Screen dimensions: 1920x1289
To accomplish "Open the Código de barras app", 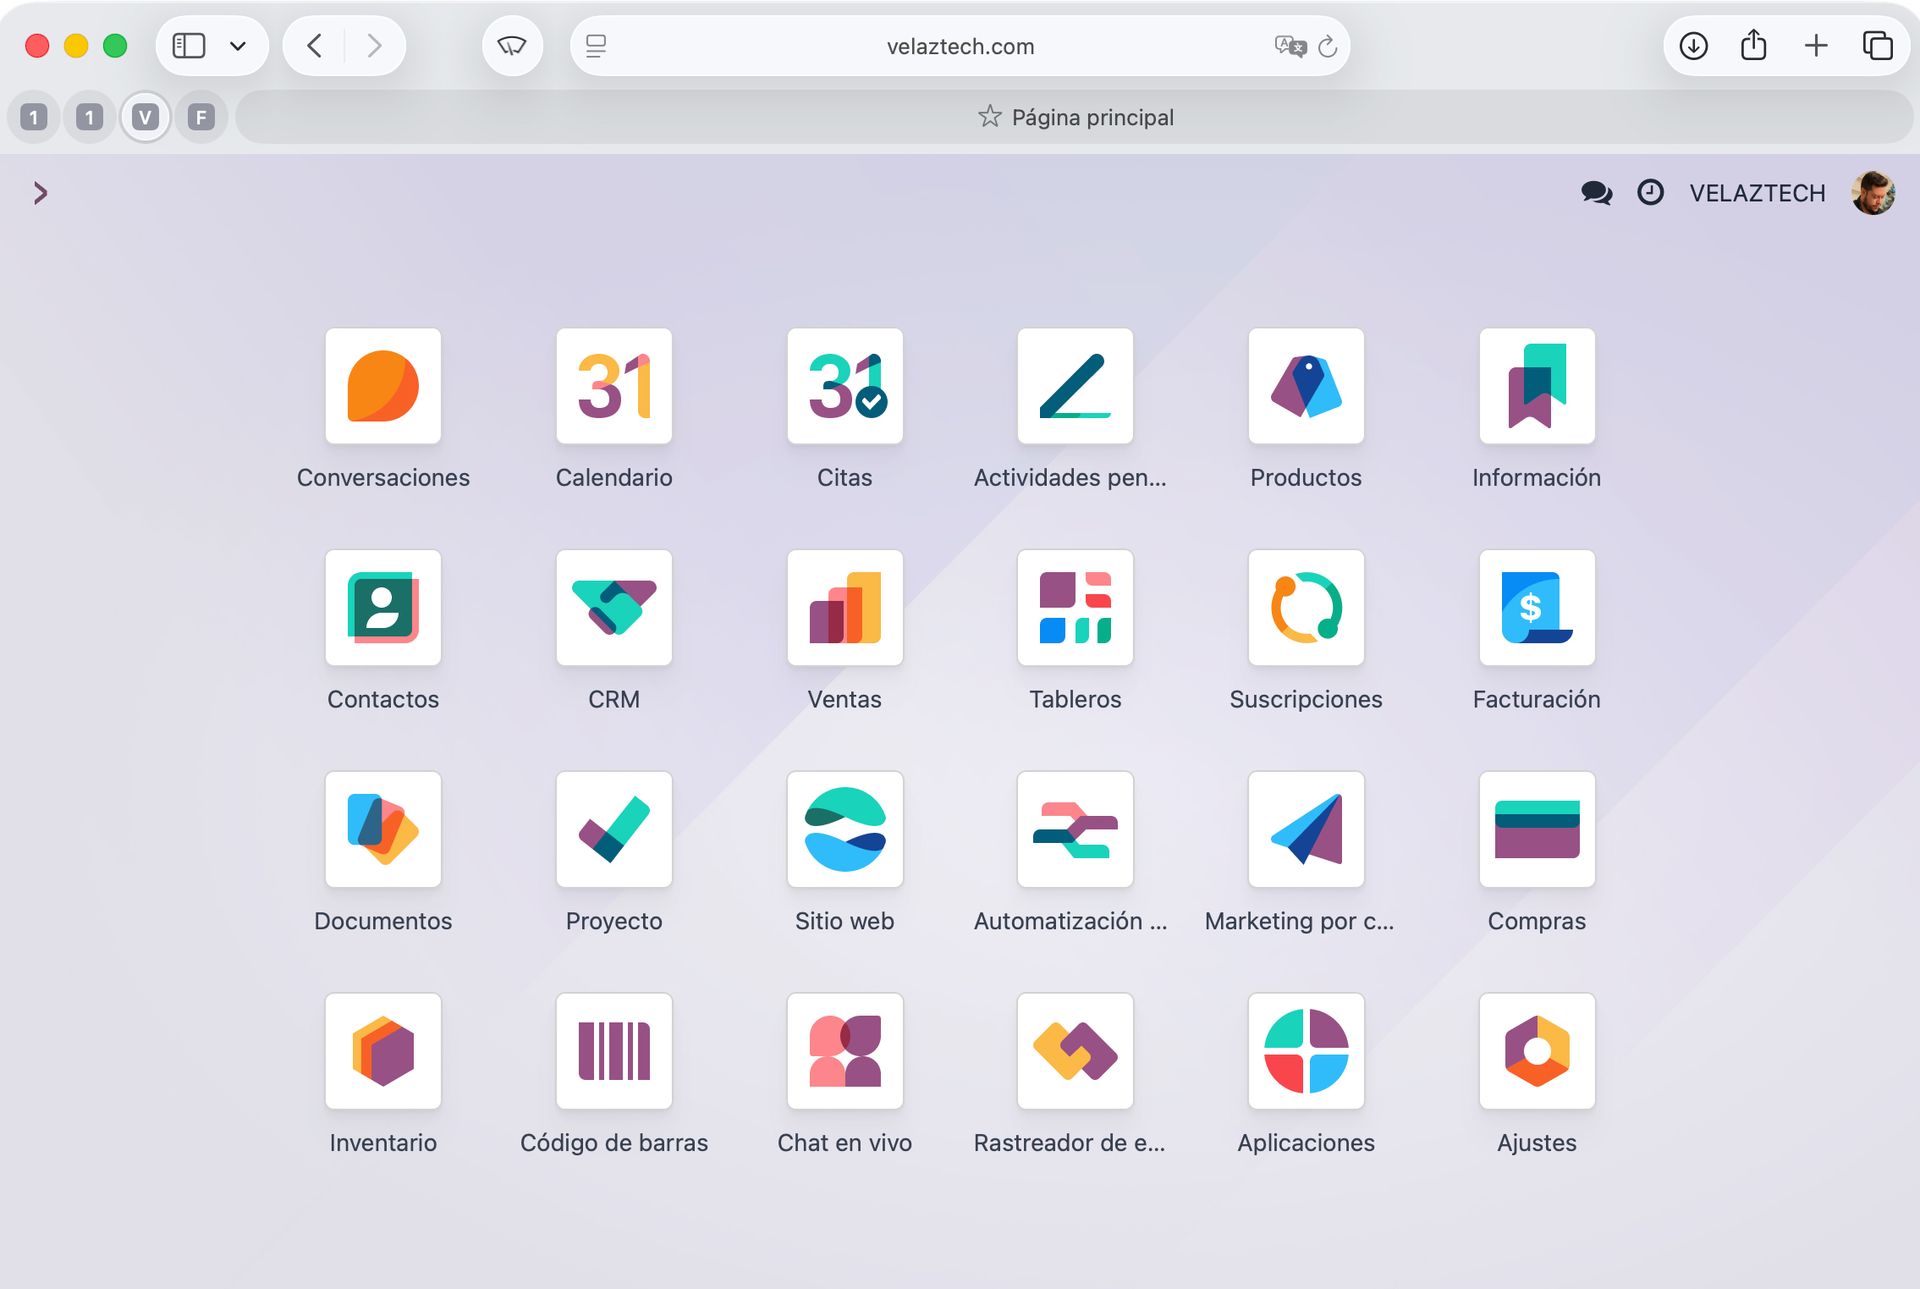I will (x=613, y=1051).
